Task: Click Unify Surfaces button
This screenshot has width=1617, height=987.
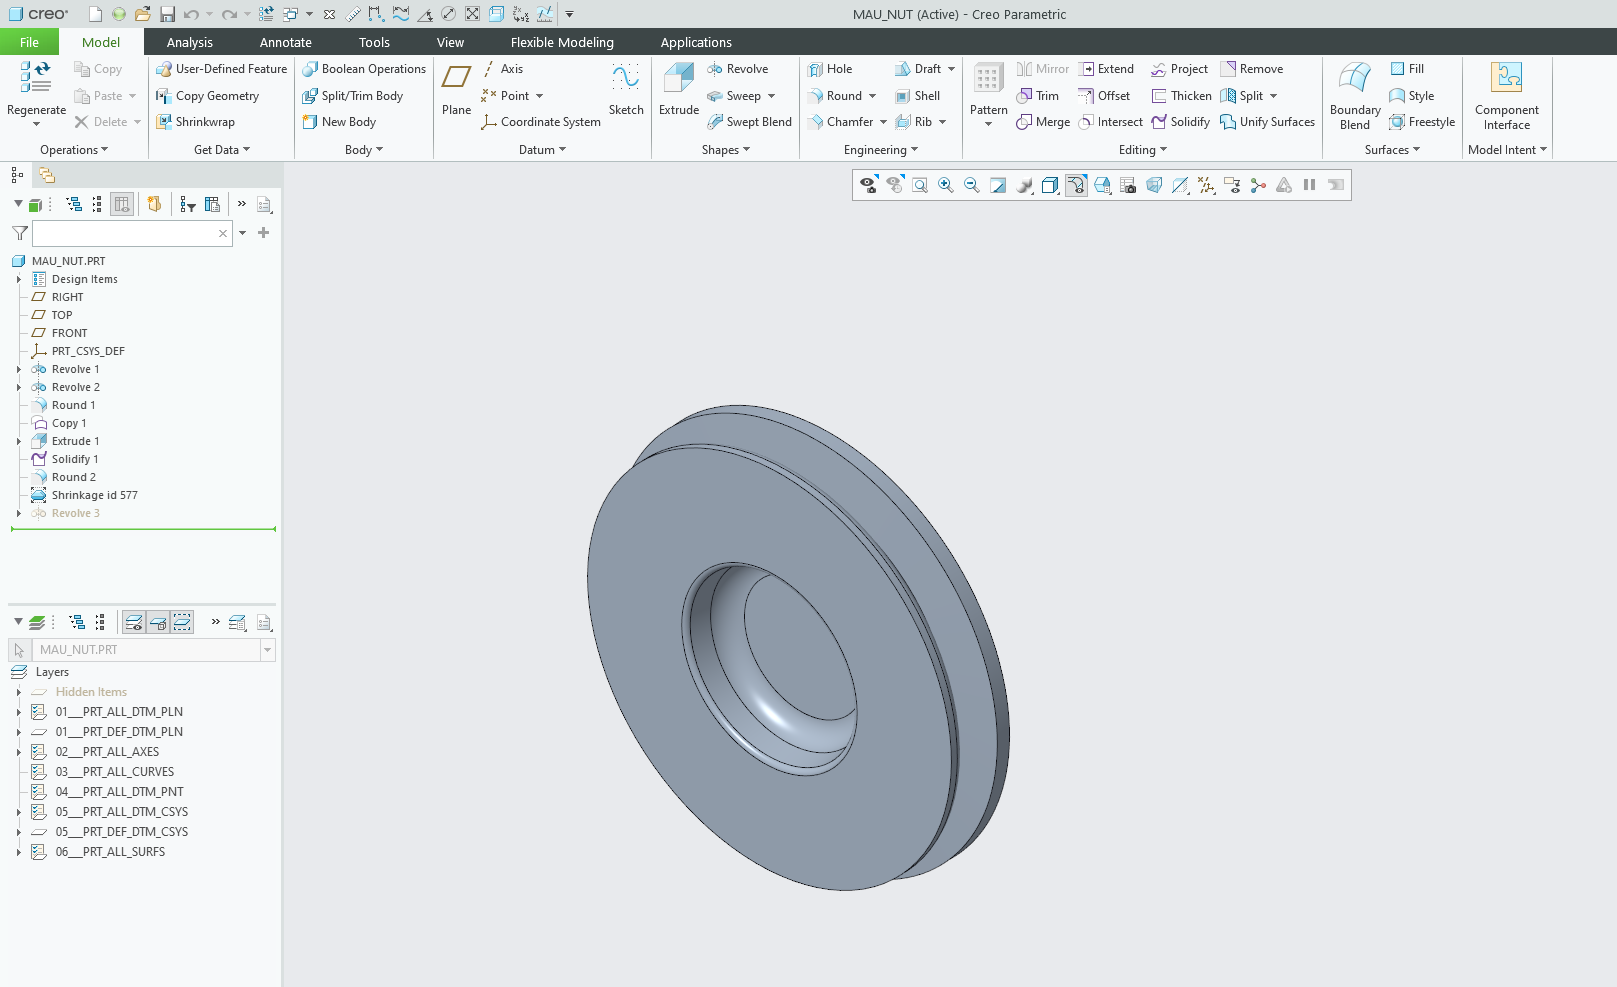Action: 1267,122
